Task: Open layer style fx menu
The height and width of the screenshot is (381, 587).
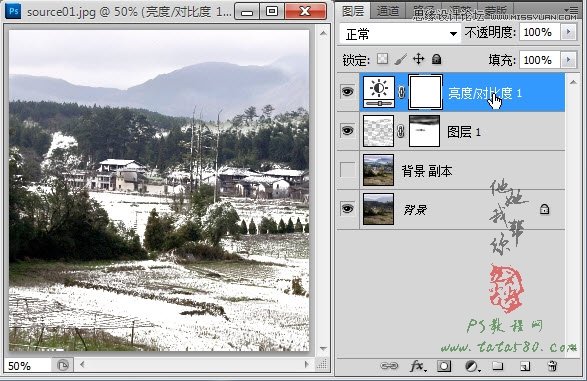Action: pyautogui.click(x=417, y=366)
